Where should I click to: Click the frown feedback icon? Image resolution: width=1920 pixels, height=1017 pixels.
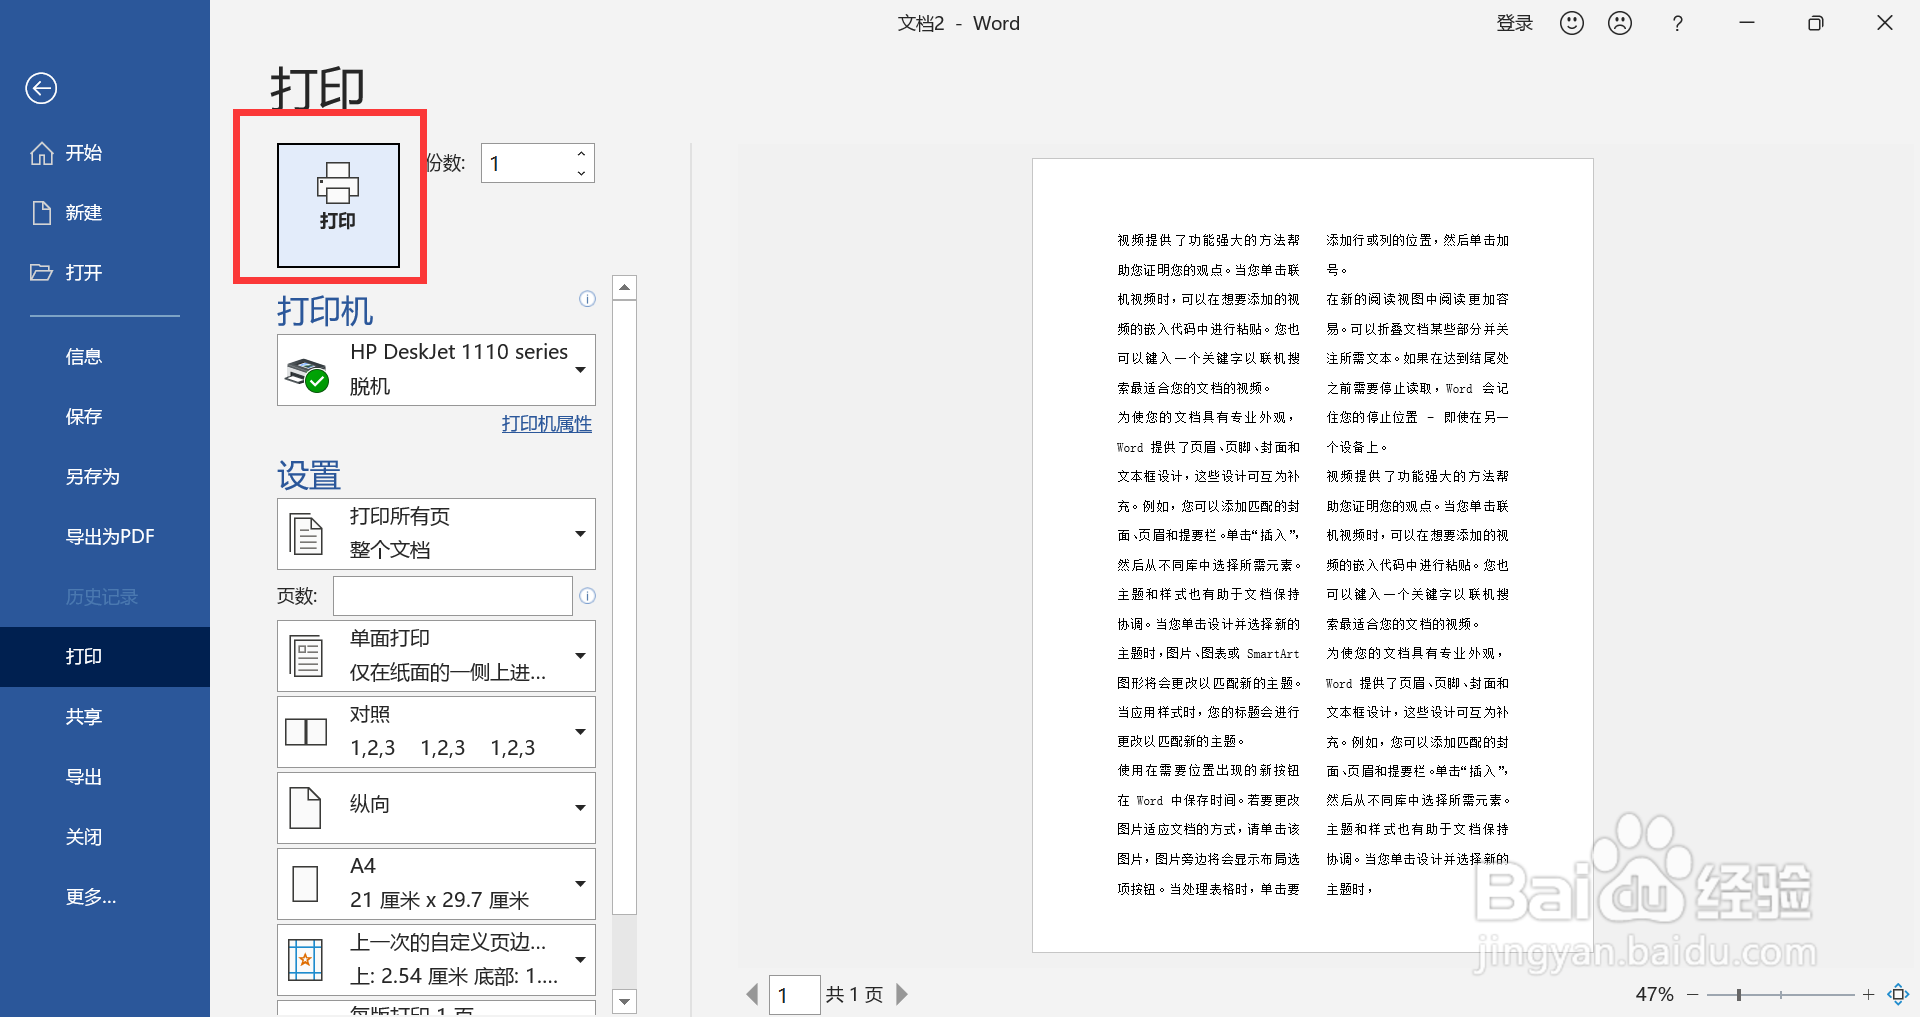pyautogui.click(x=1620, y=23)
